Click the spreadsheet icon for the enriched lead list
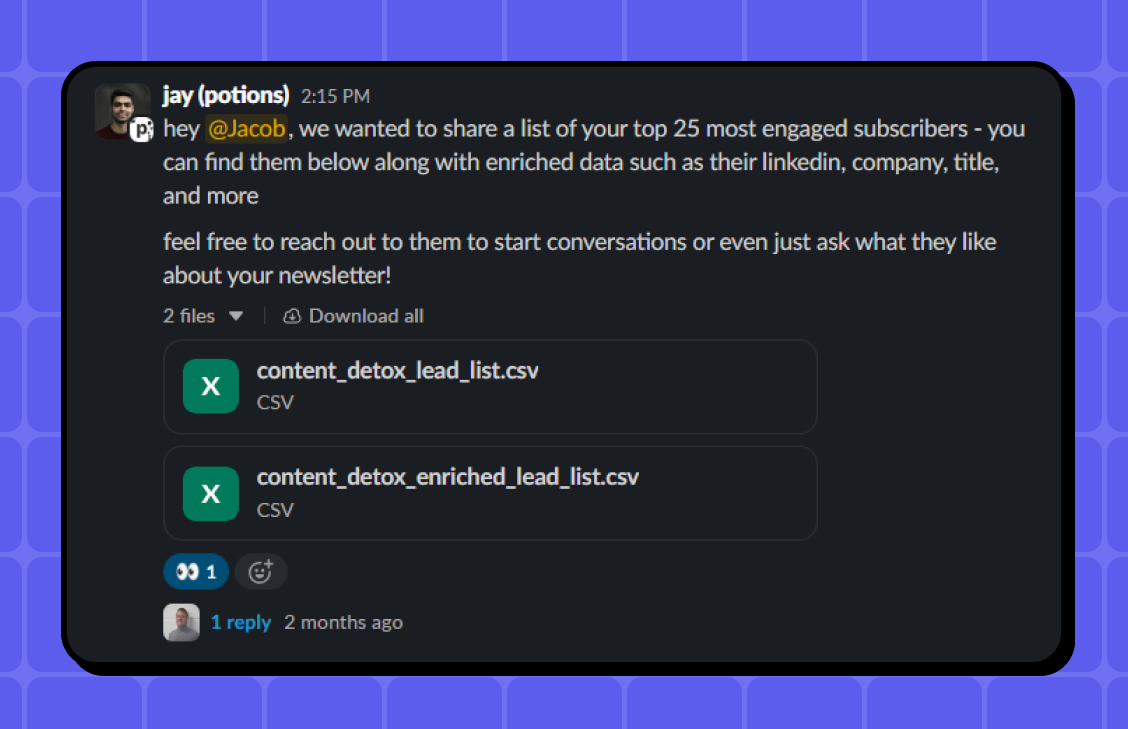1128x729 pixels. pos(210,493)
